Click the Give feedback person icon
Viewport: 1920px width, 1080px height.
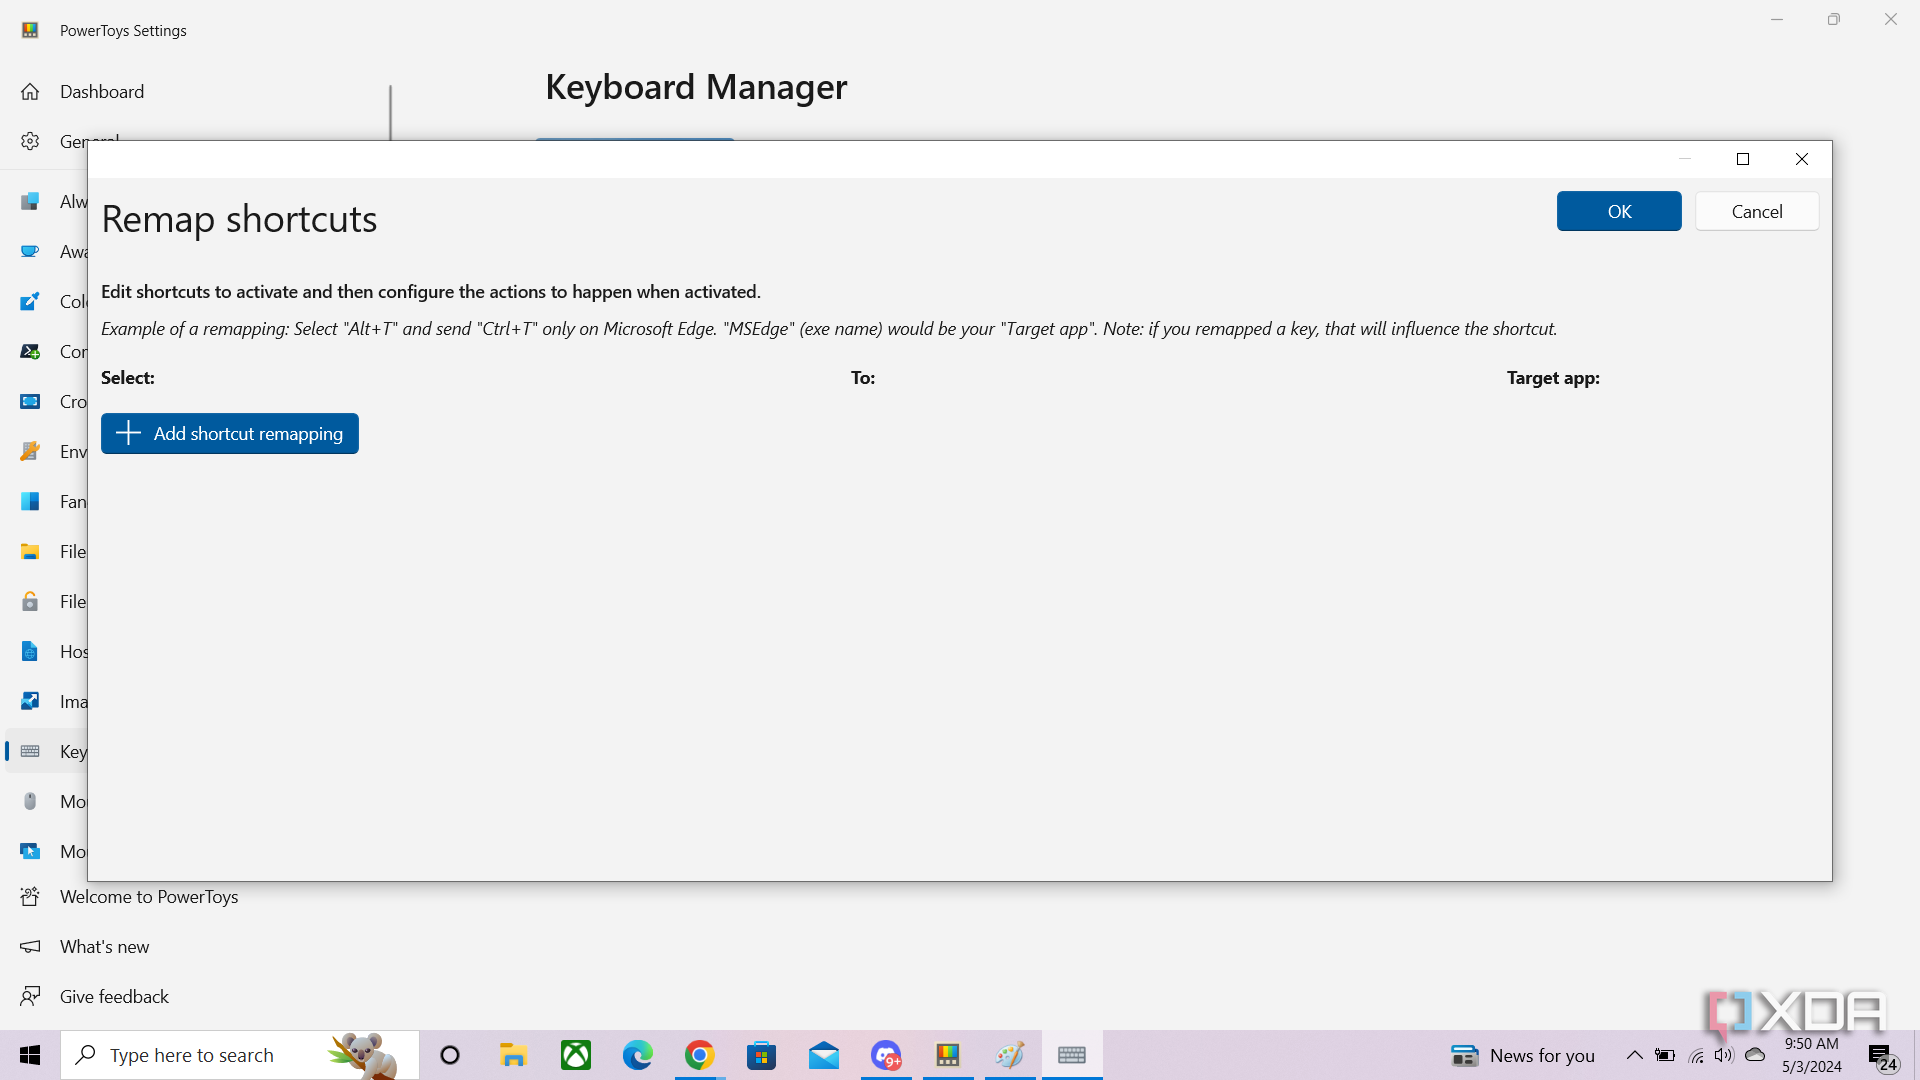click(x=30, y=996)
